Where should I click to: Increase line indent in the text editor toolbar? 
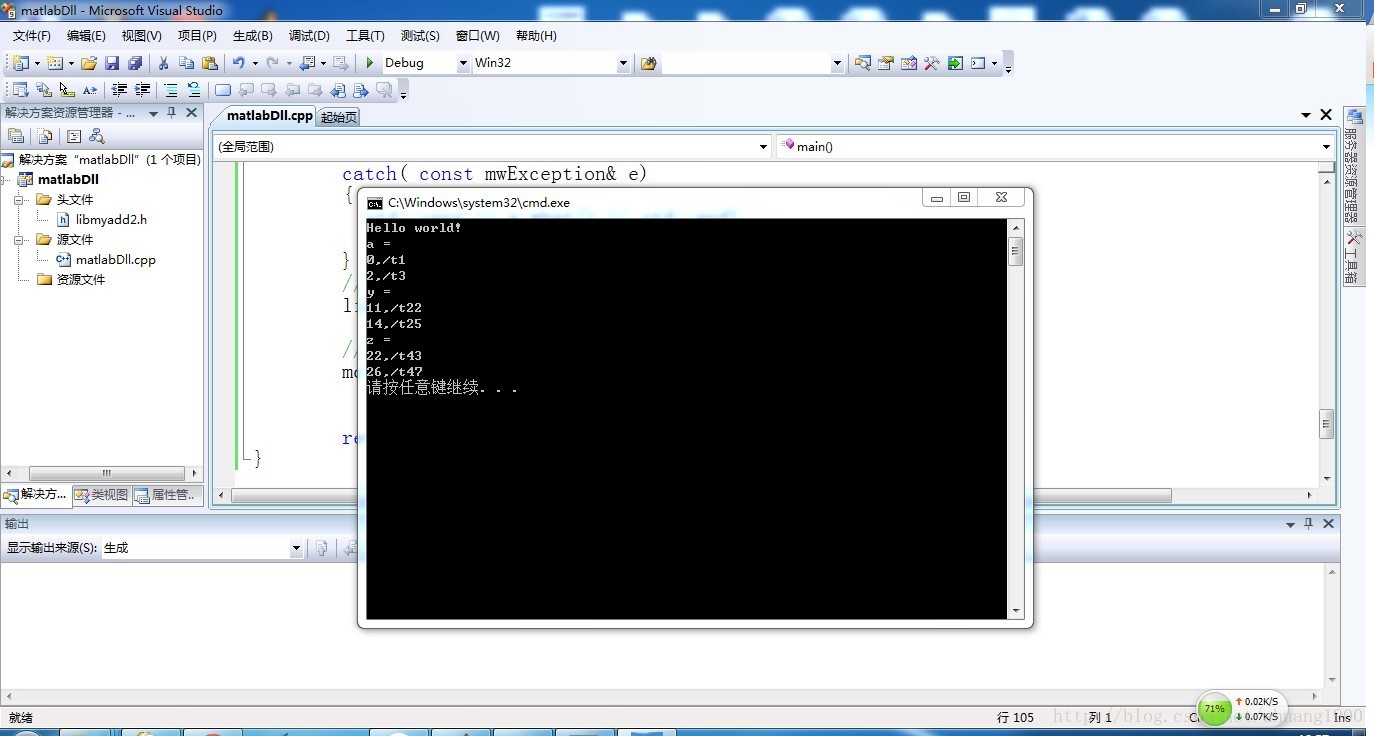click(x=143, y=90)
